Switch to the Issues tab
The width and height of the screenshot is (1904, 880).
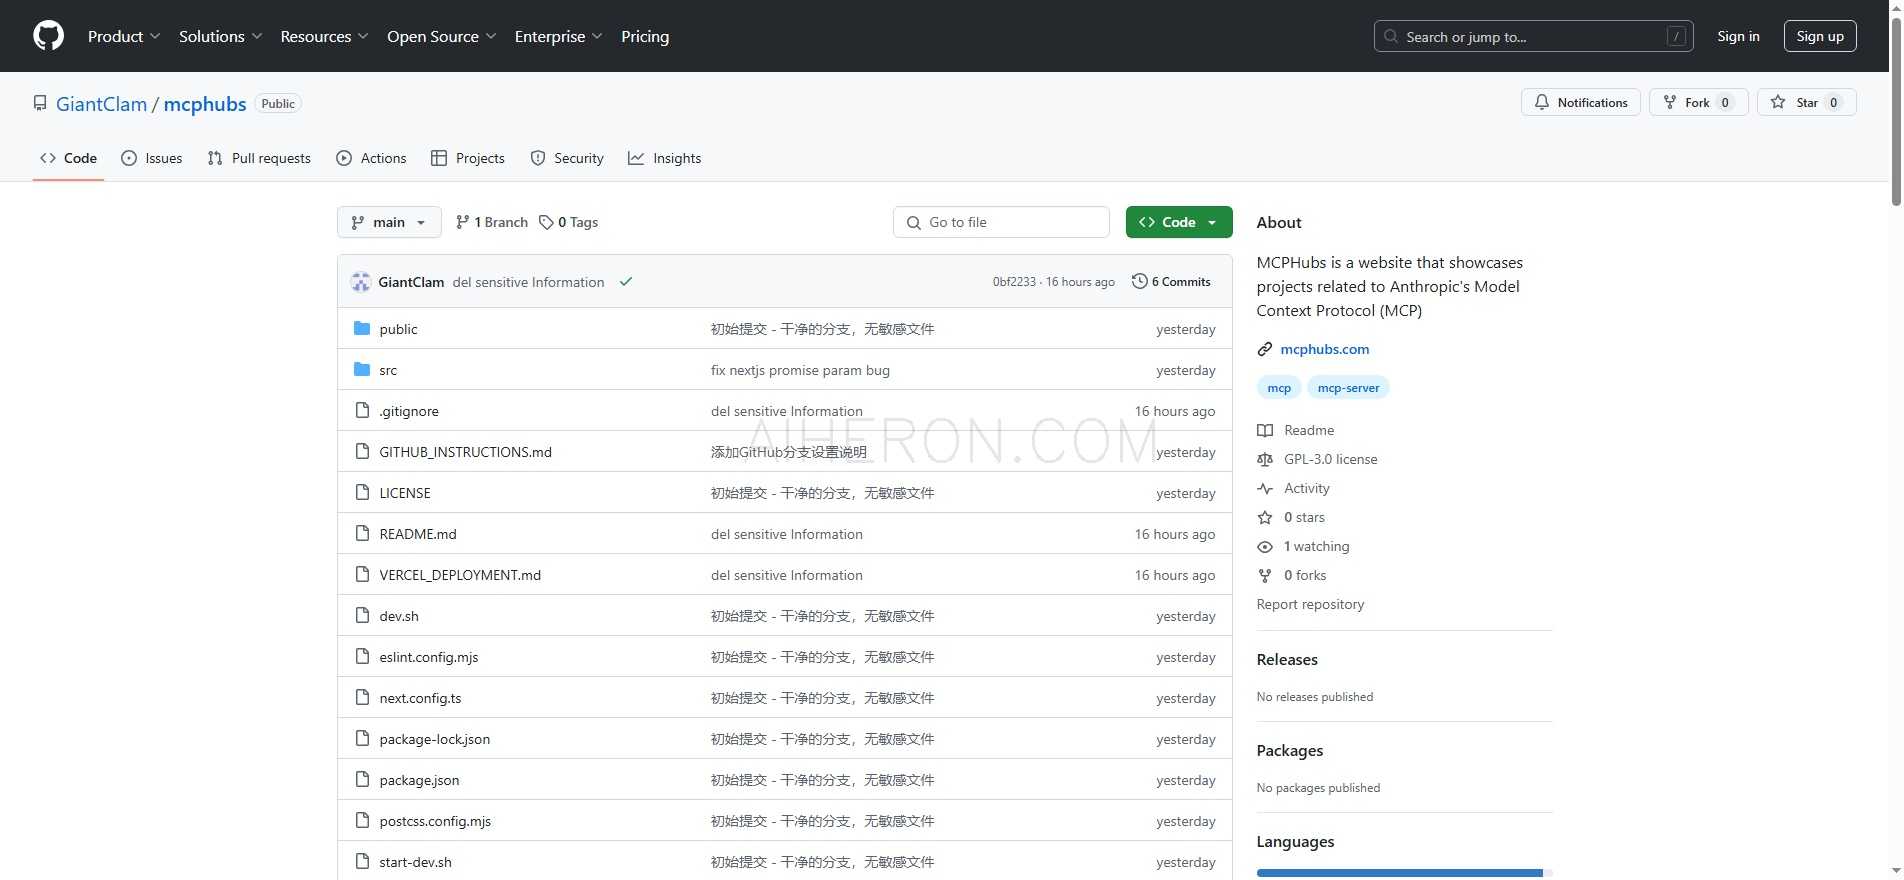pyautogui.click(x=152, y=158)
